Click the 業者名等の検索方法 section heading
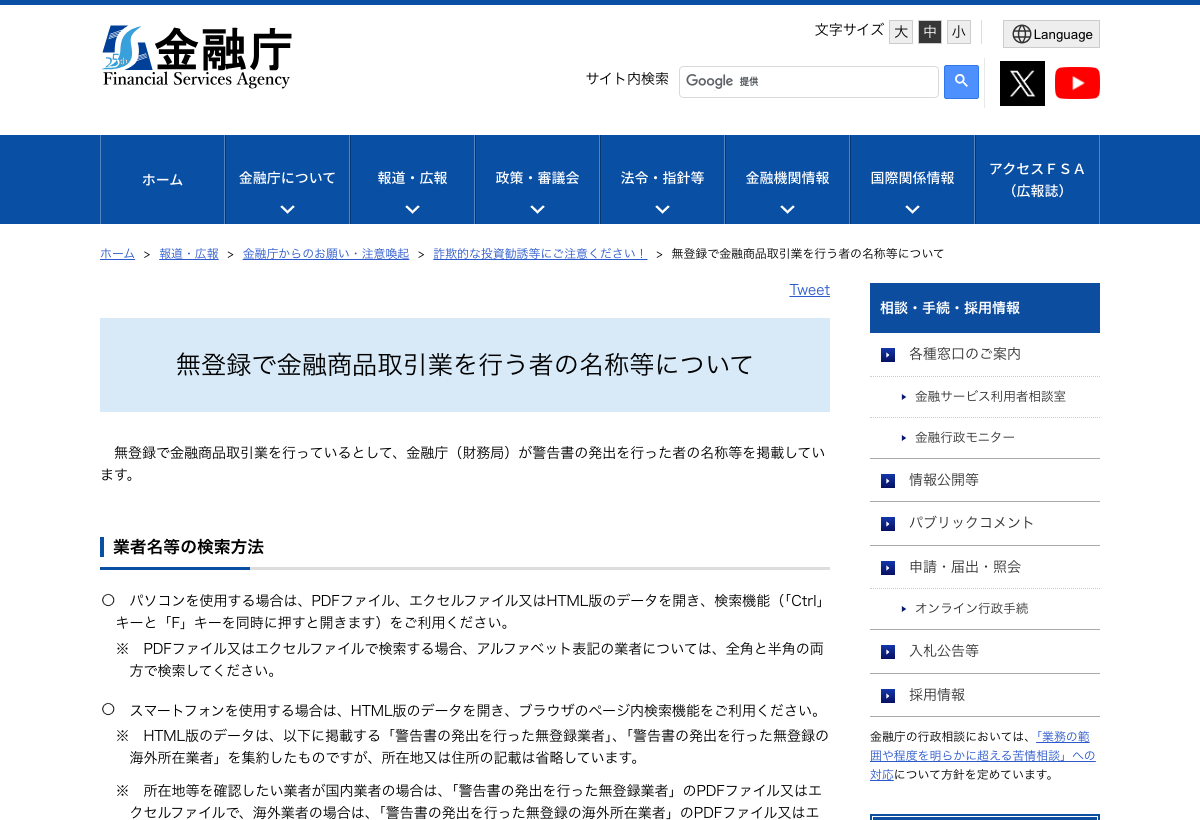1200x820 pixels. pos(189,547)
